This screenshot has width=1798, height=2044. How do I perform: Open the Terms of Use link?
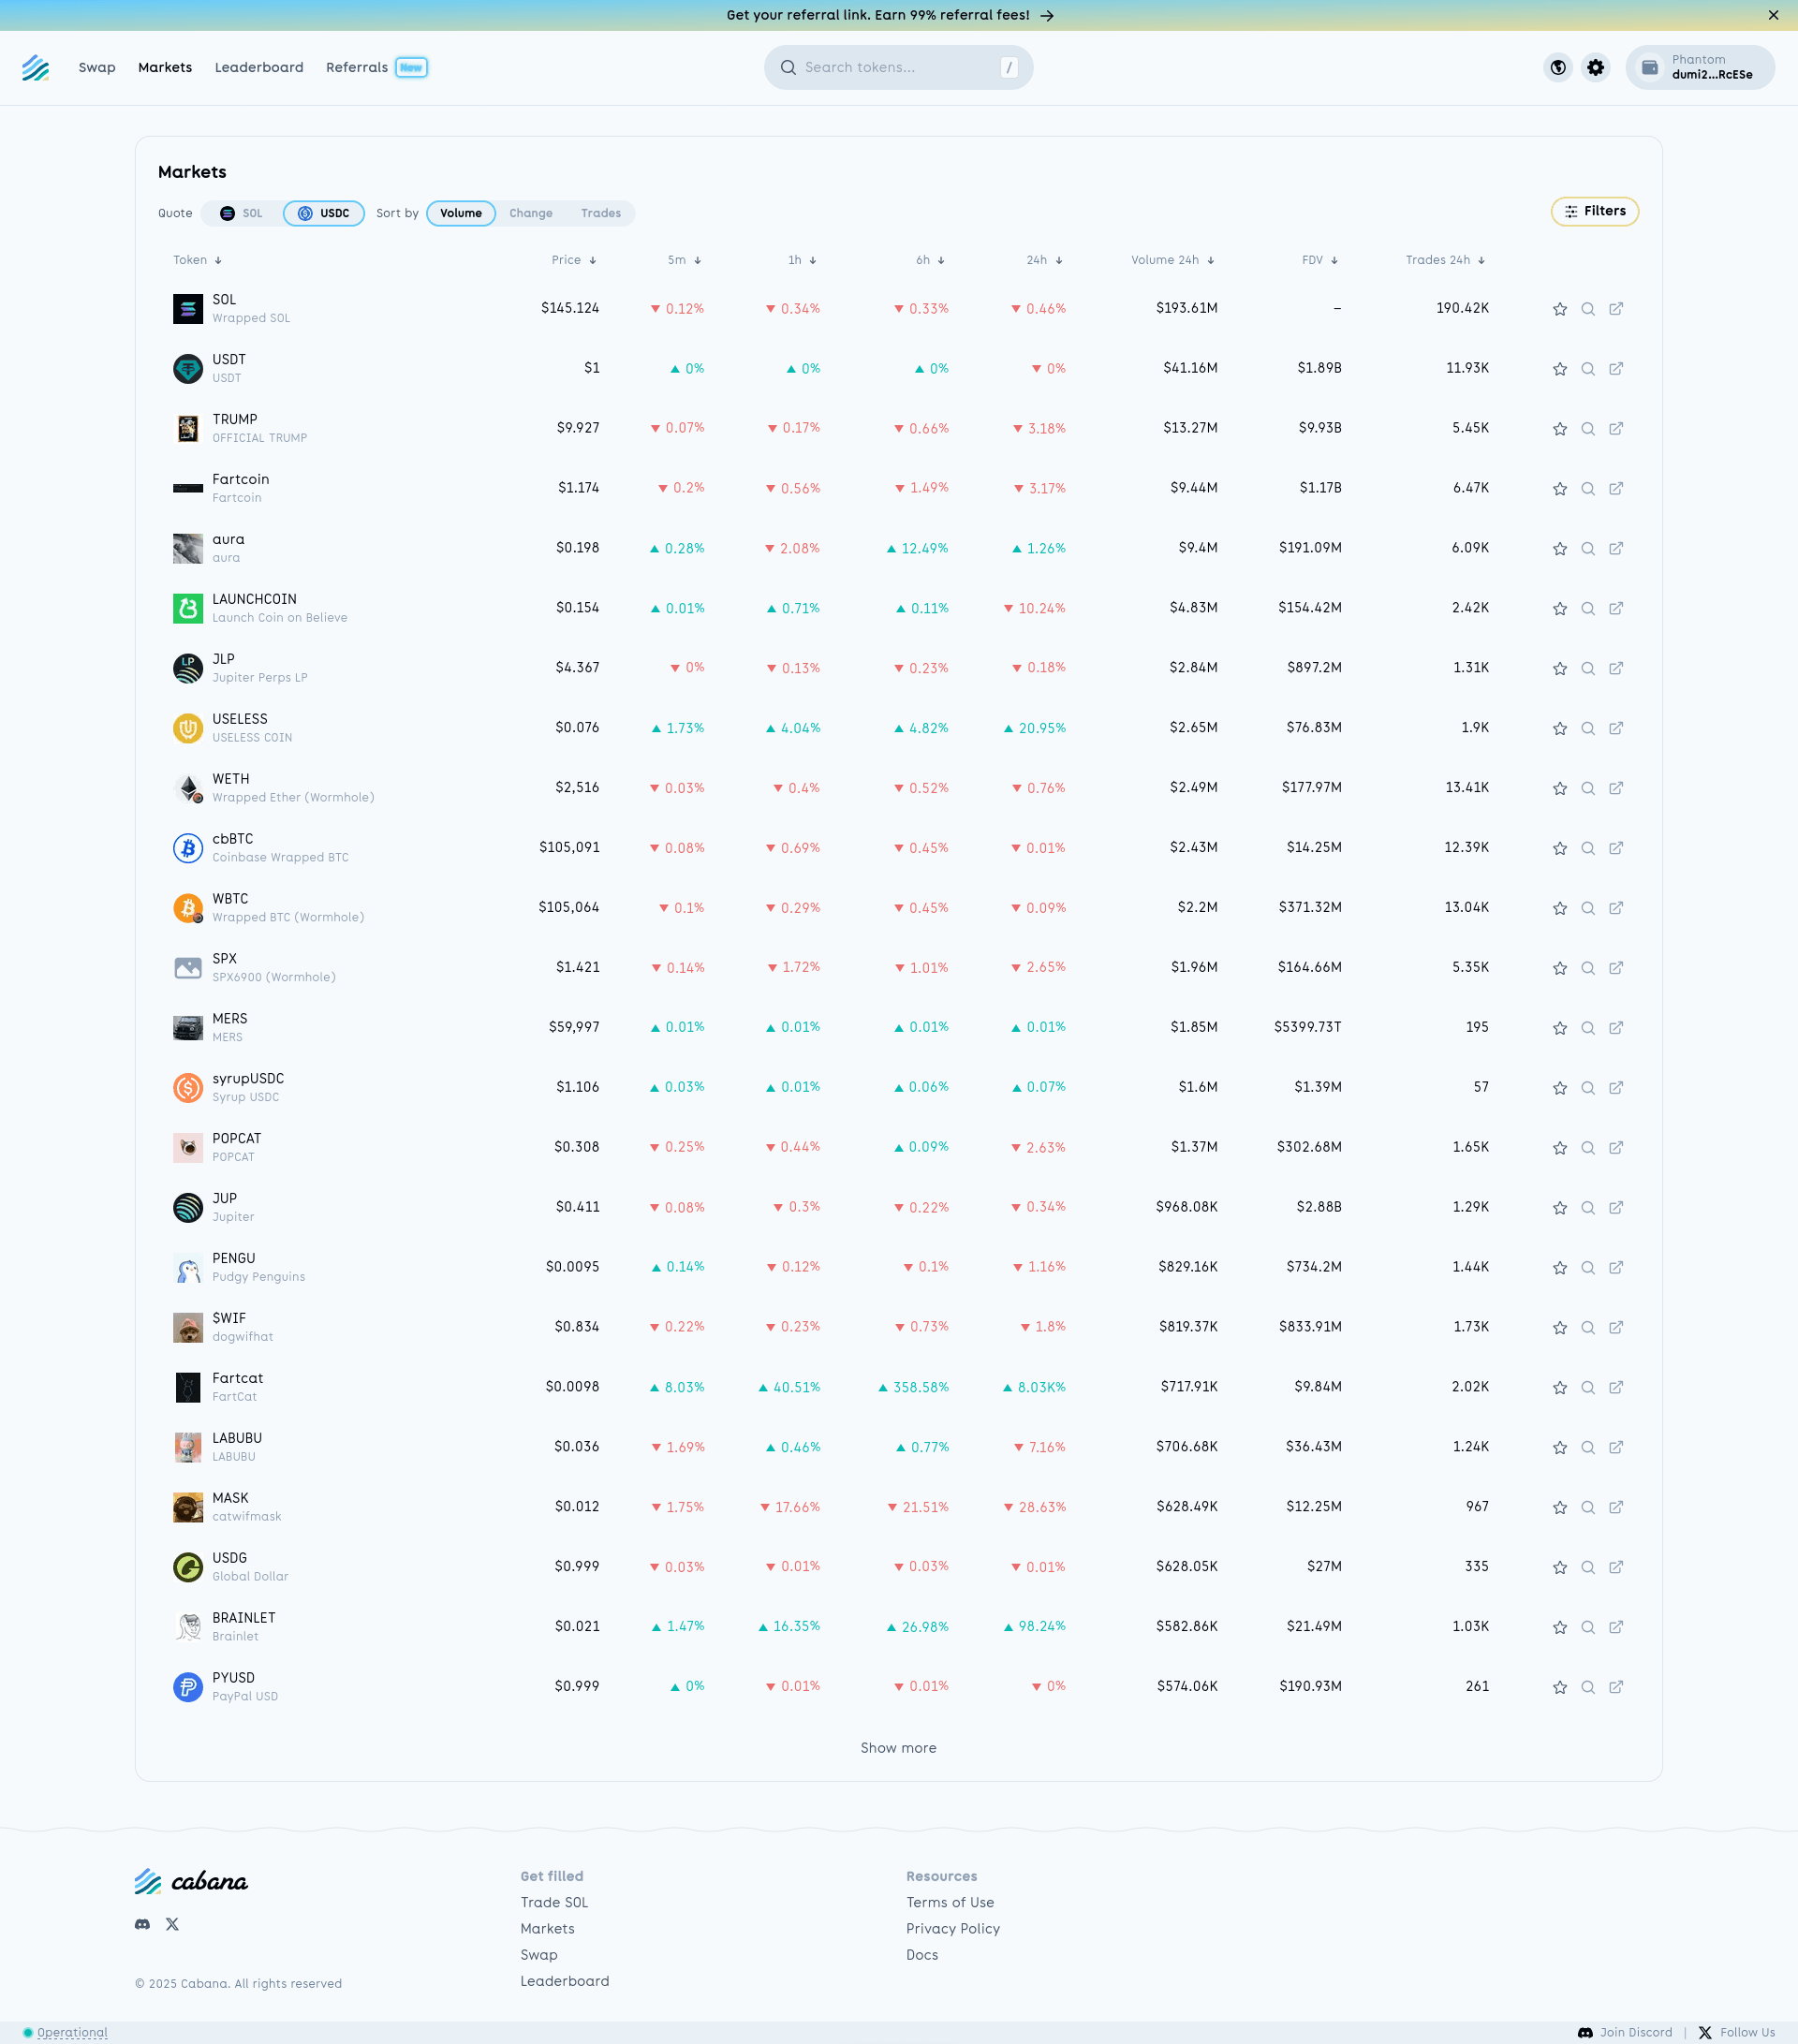coord(949,1902)
